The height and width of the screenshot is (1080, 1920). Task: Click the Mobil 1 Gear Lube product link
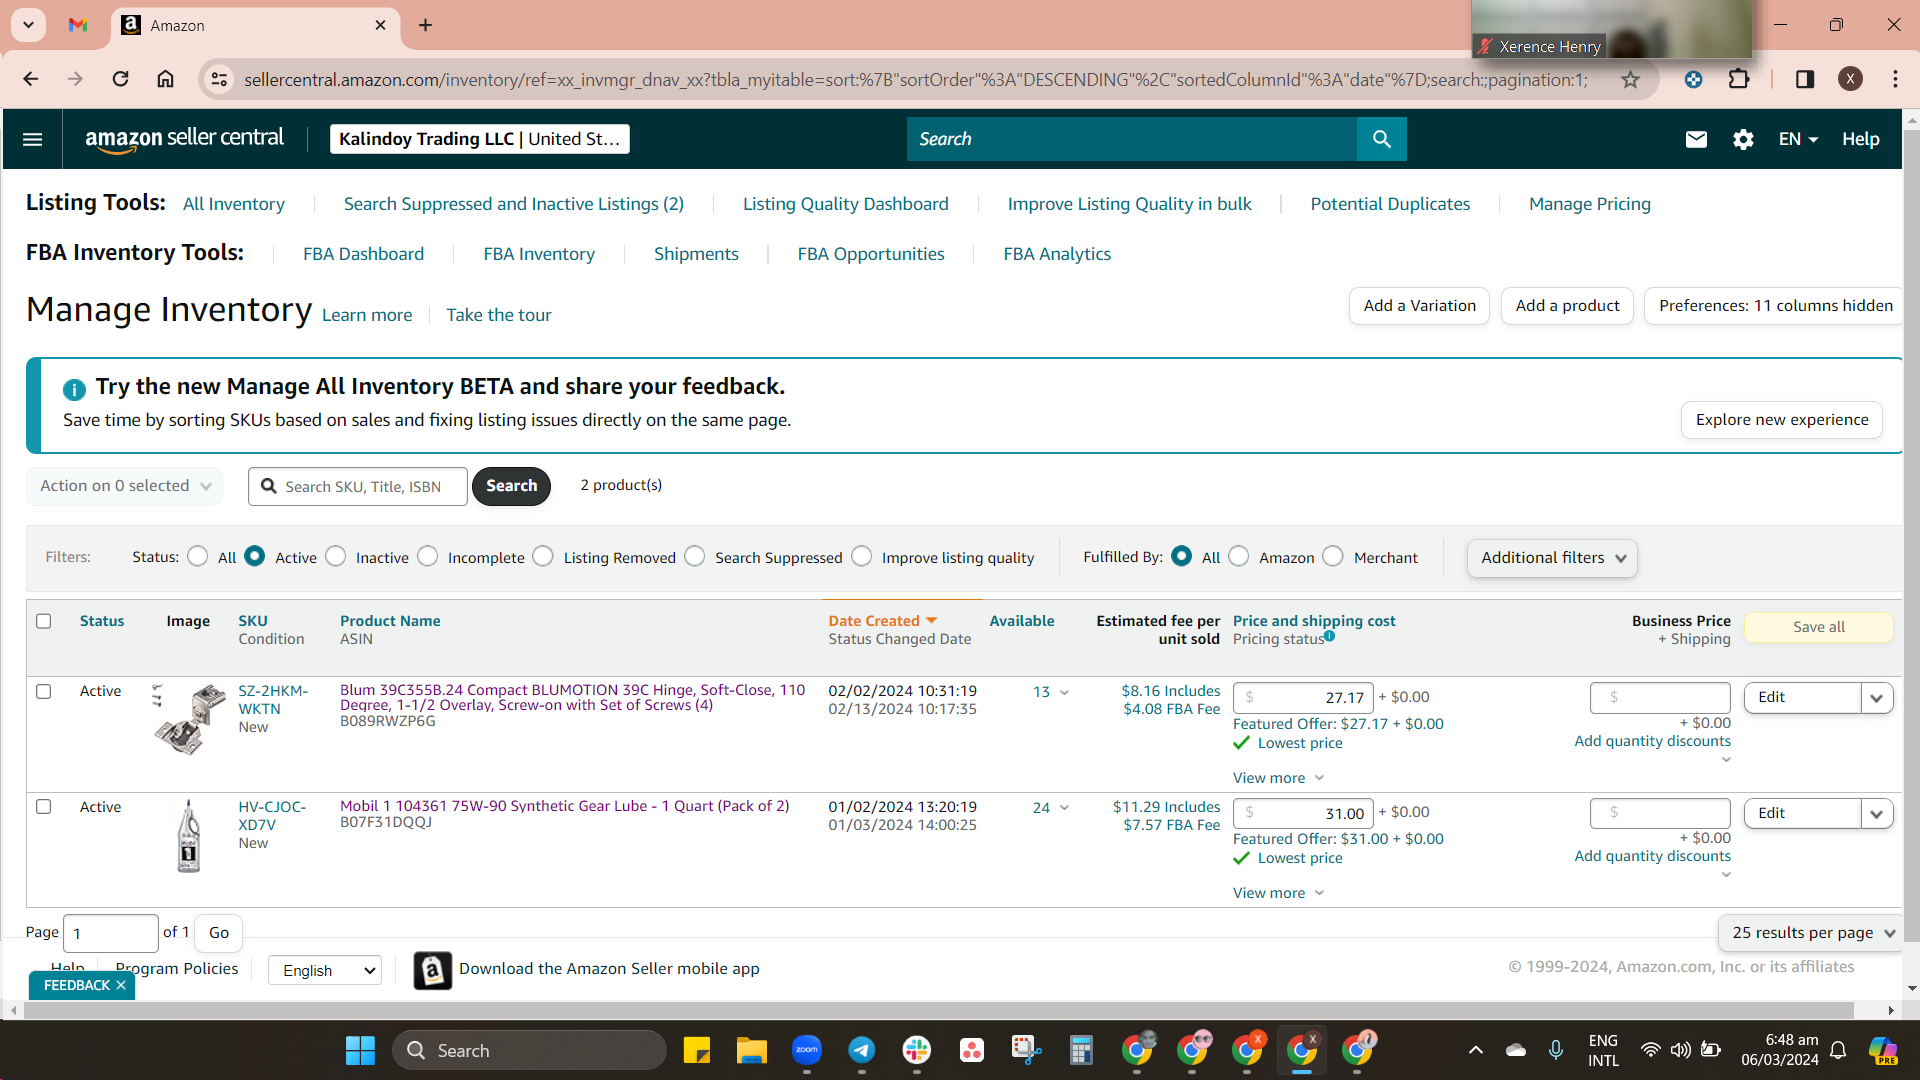565,806
